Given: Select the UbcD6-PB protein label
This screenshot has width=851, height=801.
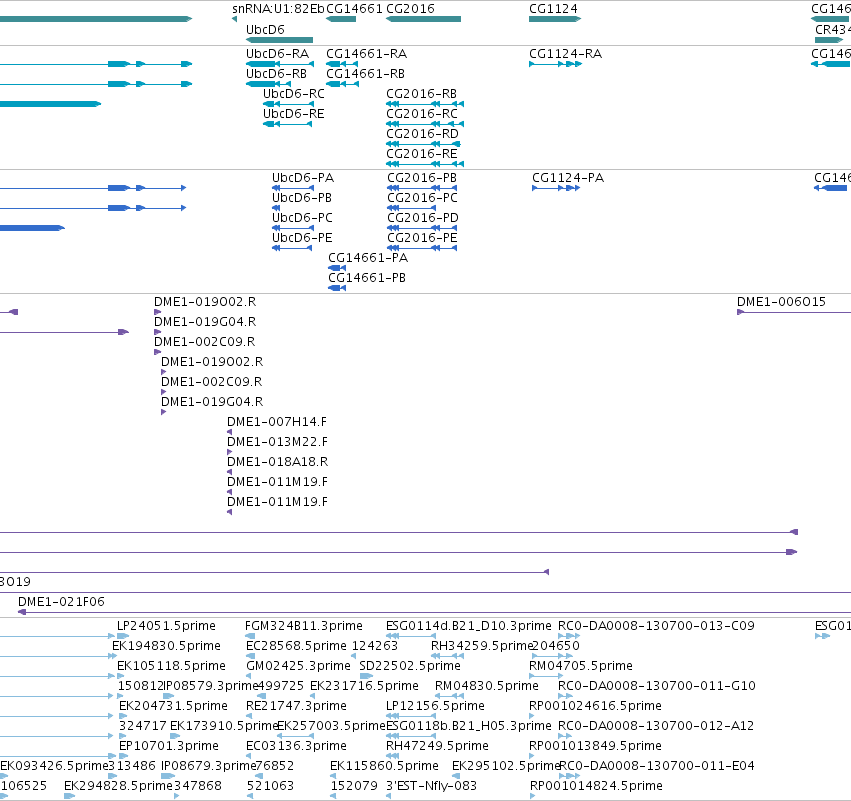Looking at the screenshot, I should pyautogui.click(x=302, y=198).
